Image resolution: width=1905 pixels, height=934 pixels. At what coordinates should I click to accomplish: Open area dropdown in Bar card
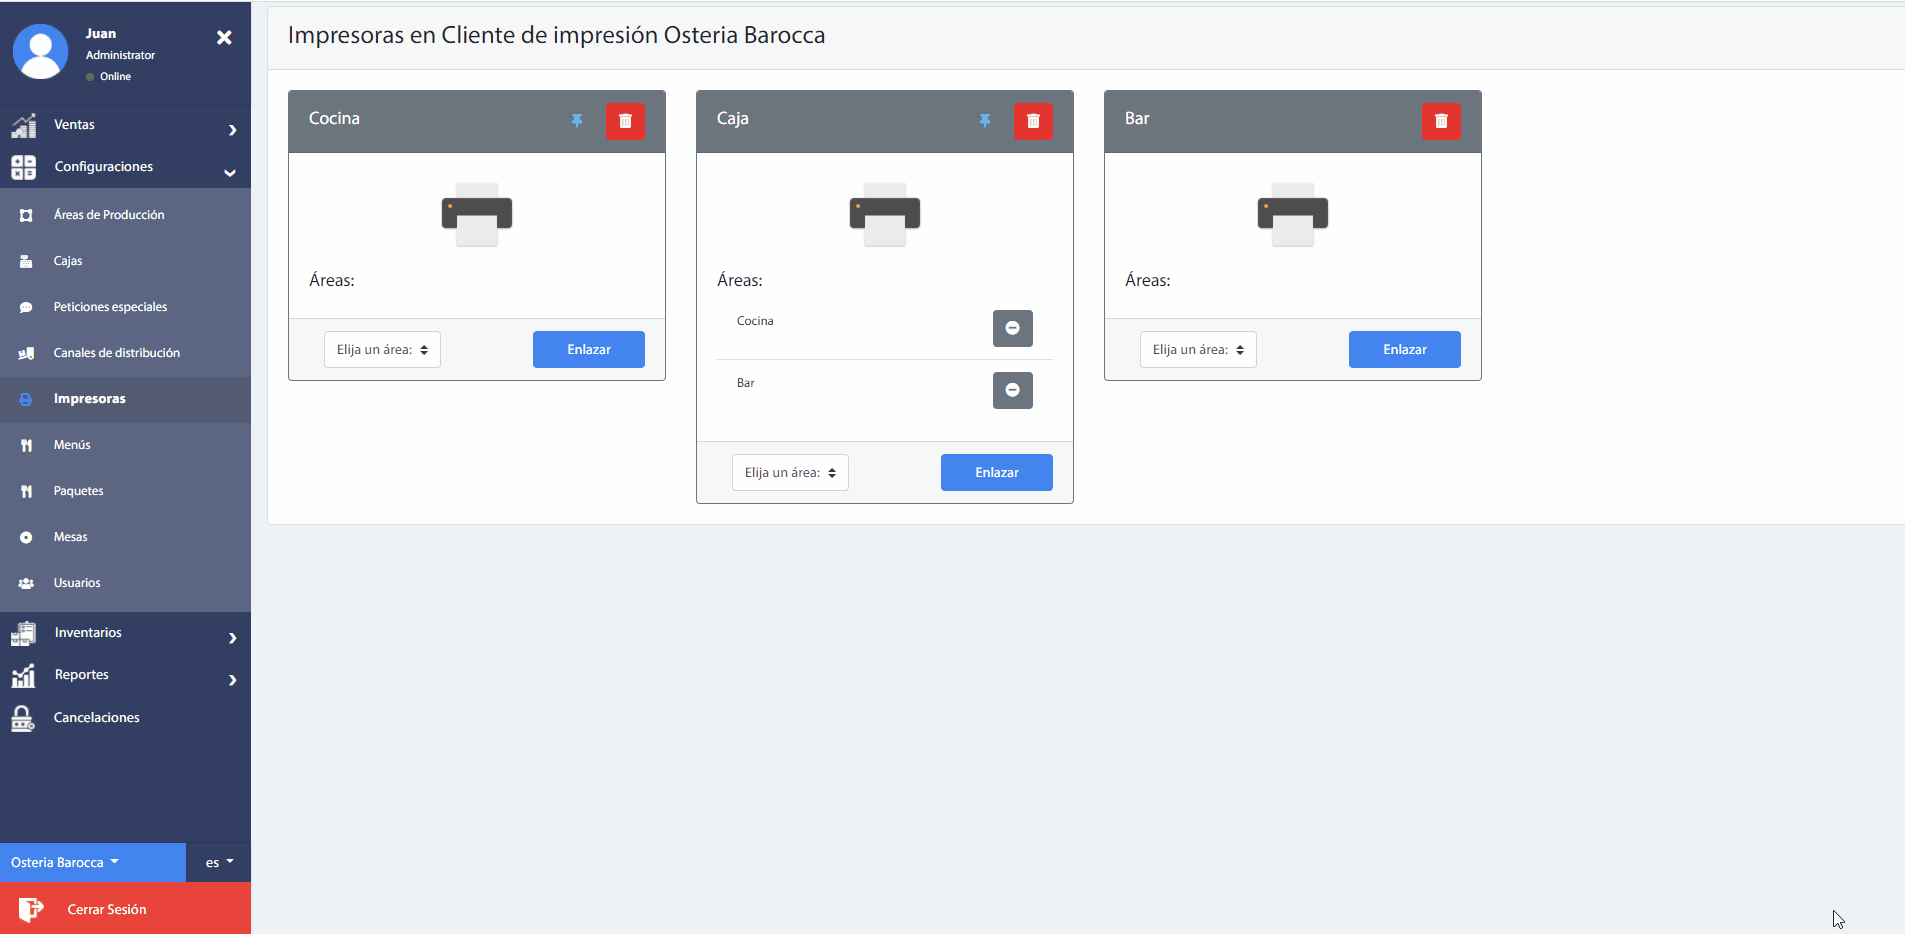pos(1198,350)
